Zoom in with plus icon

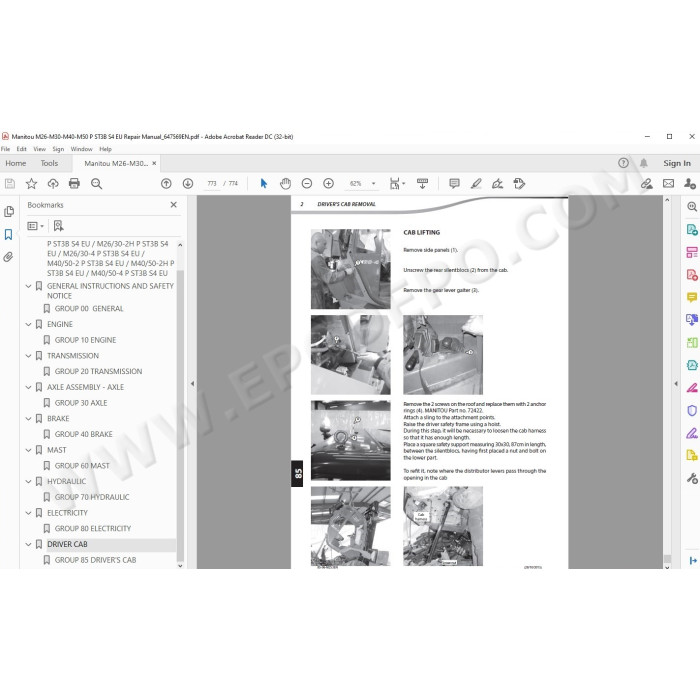coord(329,183)
